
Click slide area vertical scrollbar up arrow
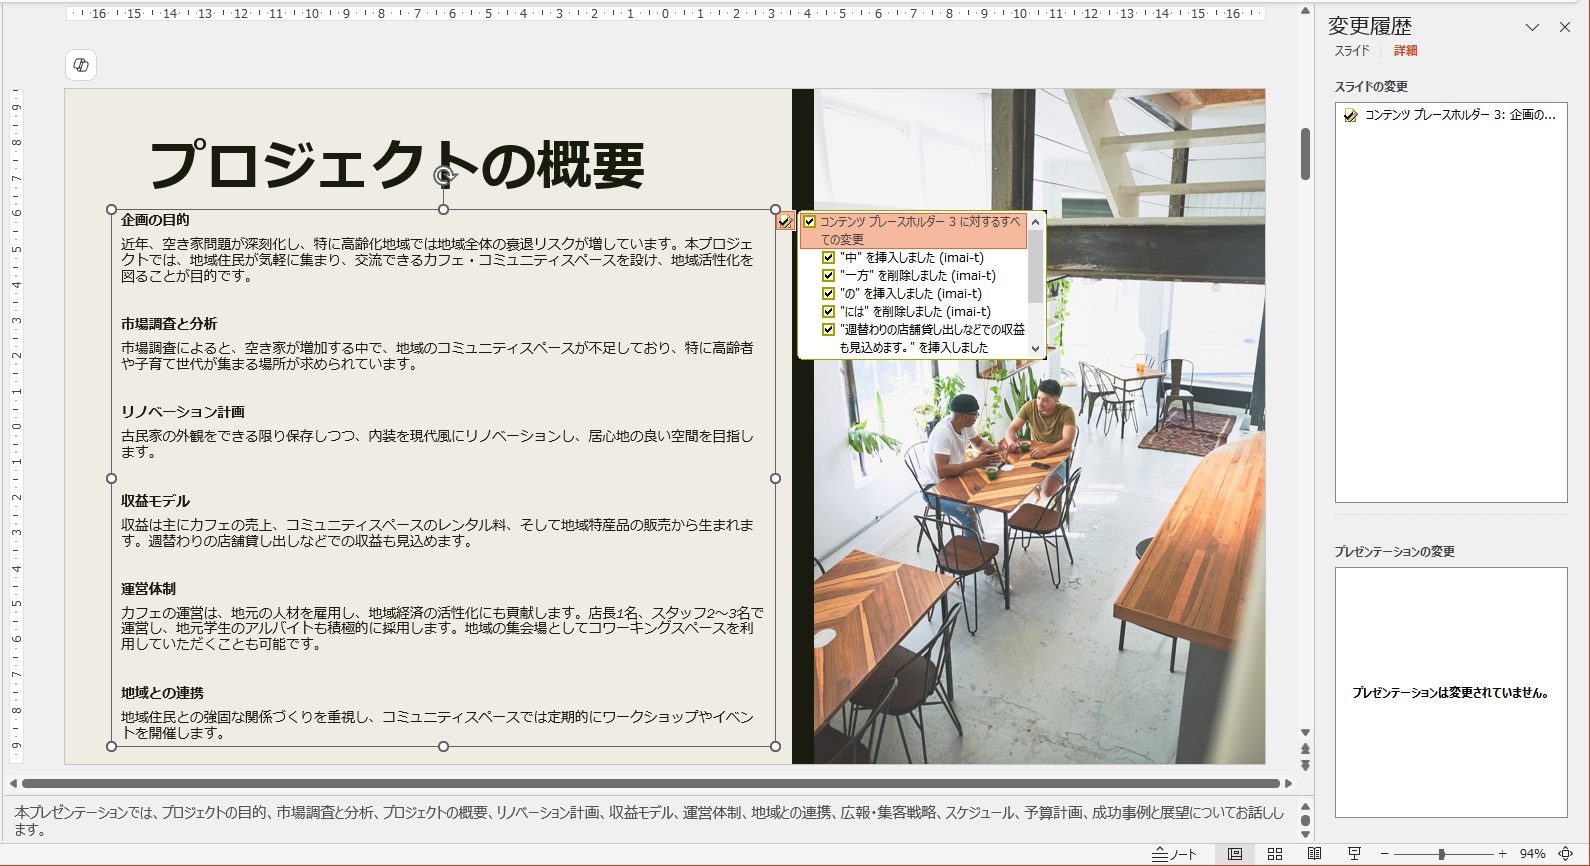[1305, 11]
